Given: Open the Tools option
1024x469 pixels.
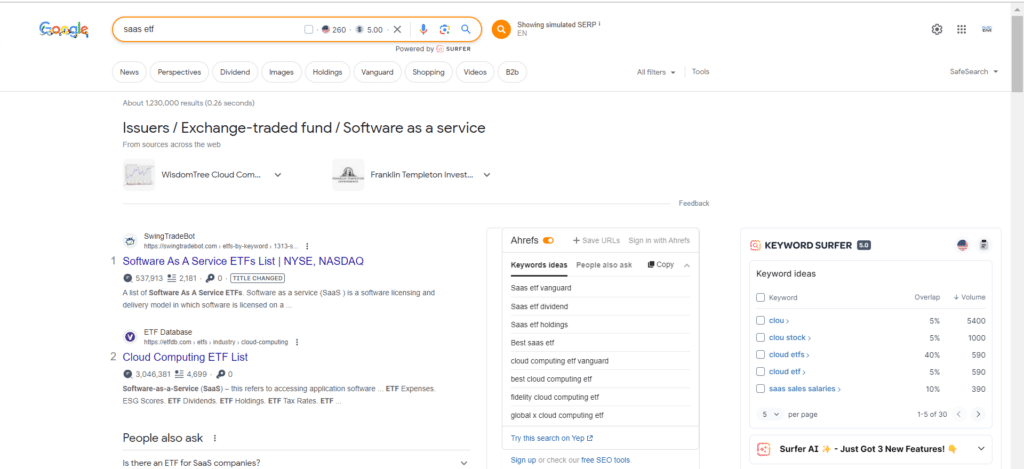Looking at the screenshot, I should [x=701, y=72].
